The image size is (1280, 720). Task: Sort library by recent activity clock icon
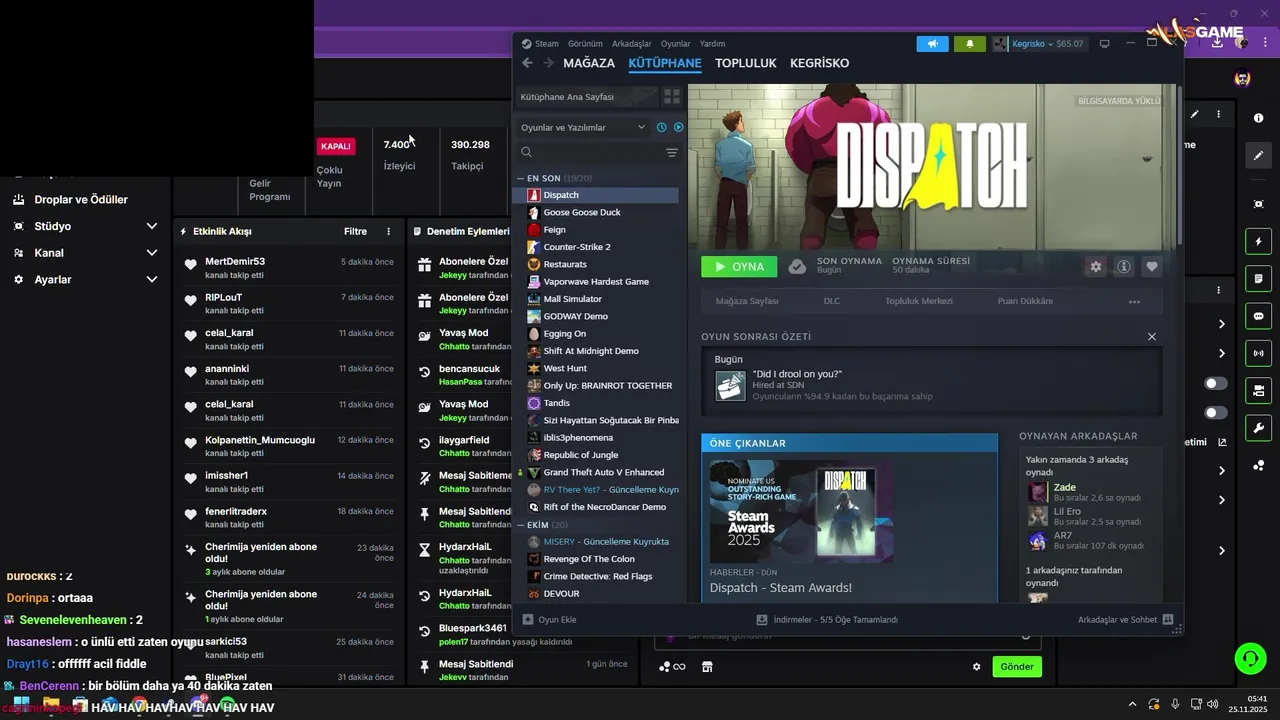click(661, 127)
